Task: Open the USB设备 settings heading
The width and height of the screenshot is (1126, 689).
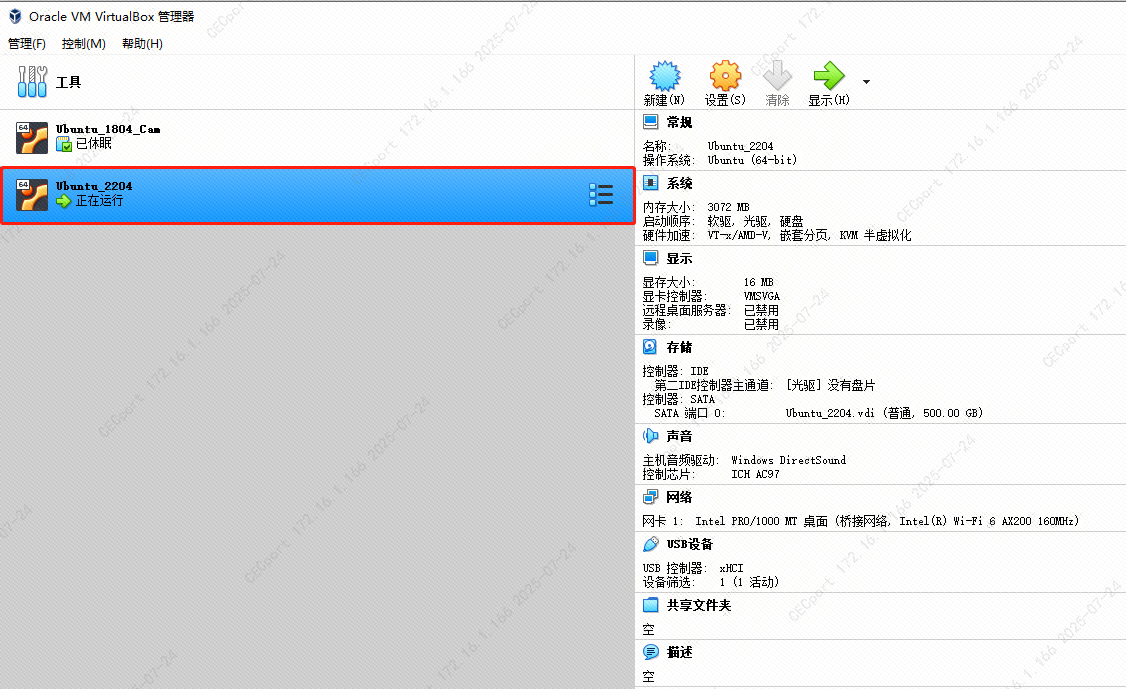Action: pos(689,545)
